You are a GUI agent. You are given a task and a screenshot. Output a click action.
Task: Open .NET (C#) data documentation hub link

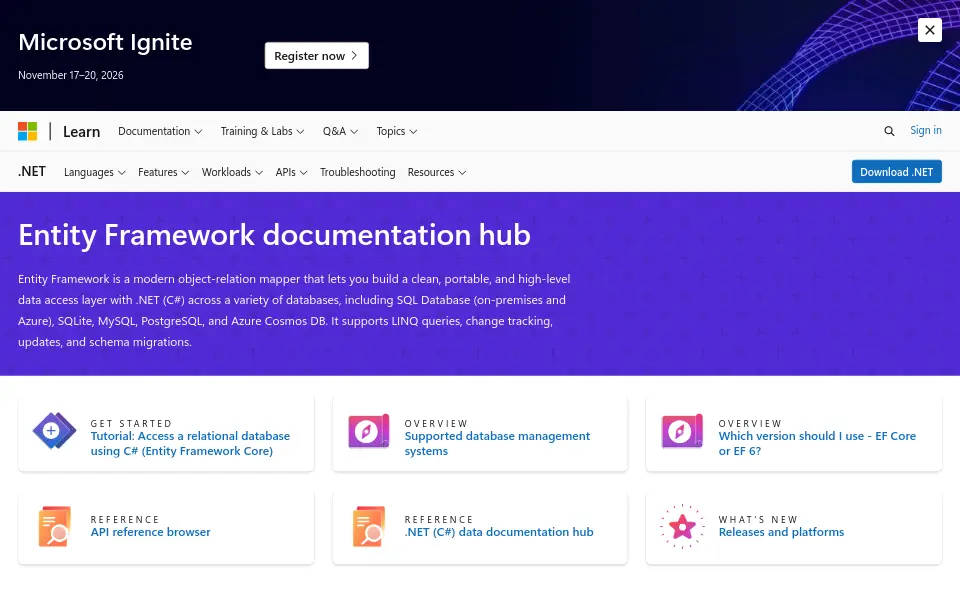coord(499,532)
